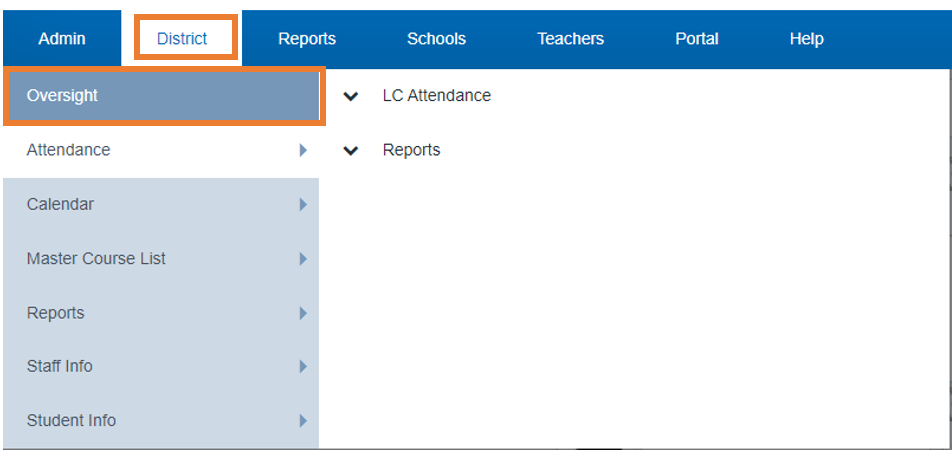Select the District tab
952x450 pixels.
(x=182, y=39)
